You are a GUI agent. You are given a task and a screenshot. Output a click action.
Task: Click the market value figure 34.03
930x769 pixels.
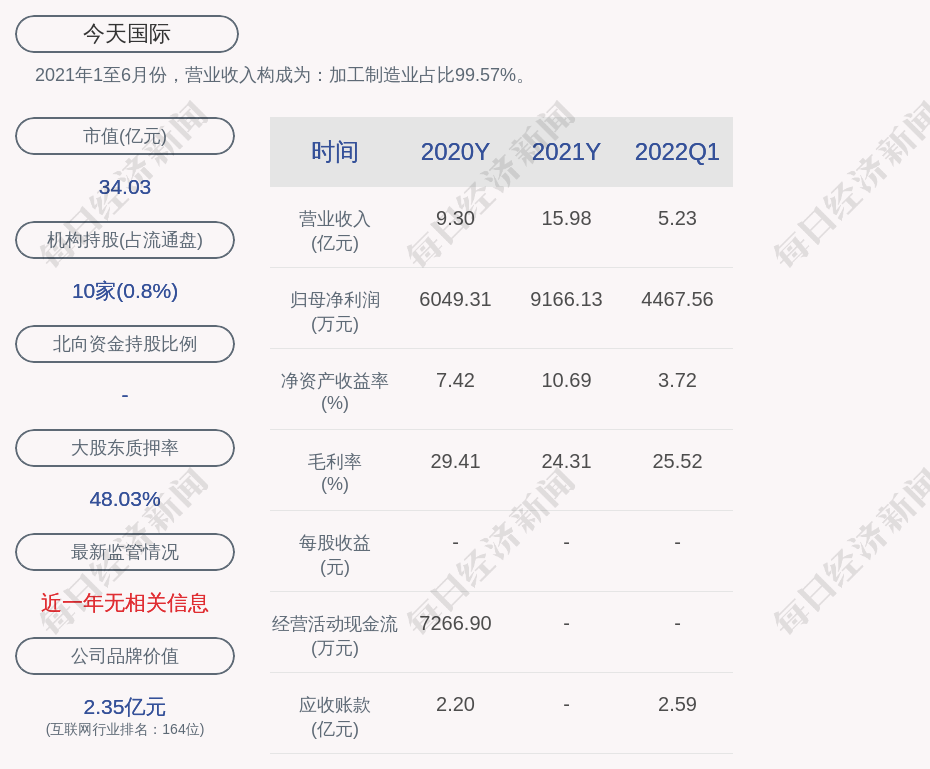pyautogui.click(x=125, y=187)
